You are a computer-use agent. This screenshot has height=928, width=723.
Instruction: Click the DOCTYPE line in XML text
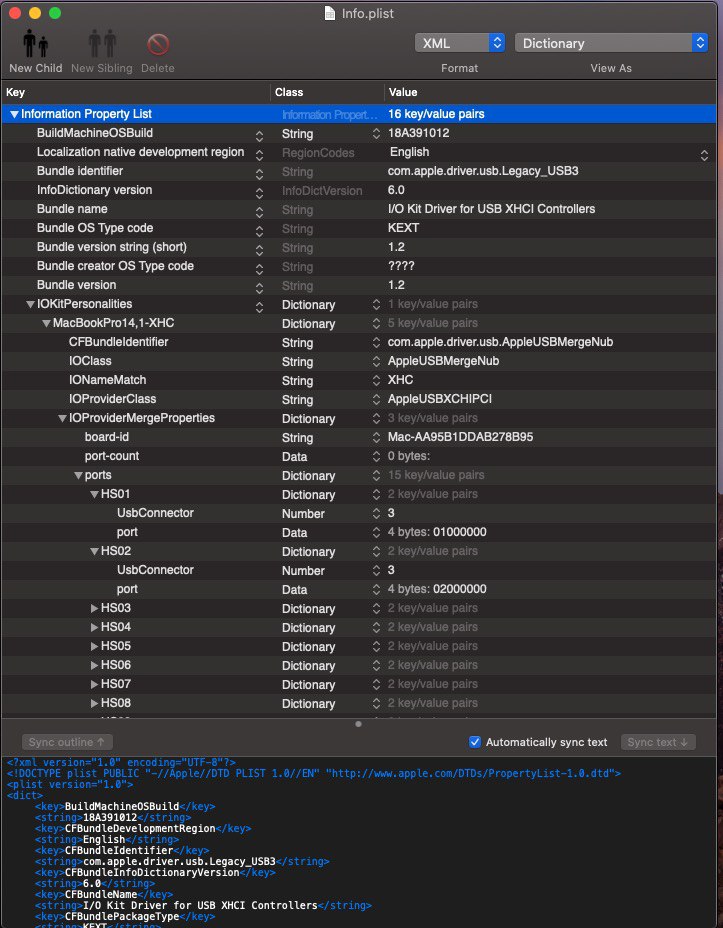click(x=314, y=774)
